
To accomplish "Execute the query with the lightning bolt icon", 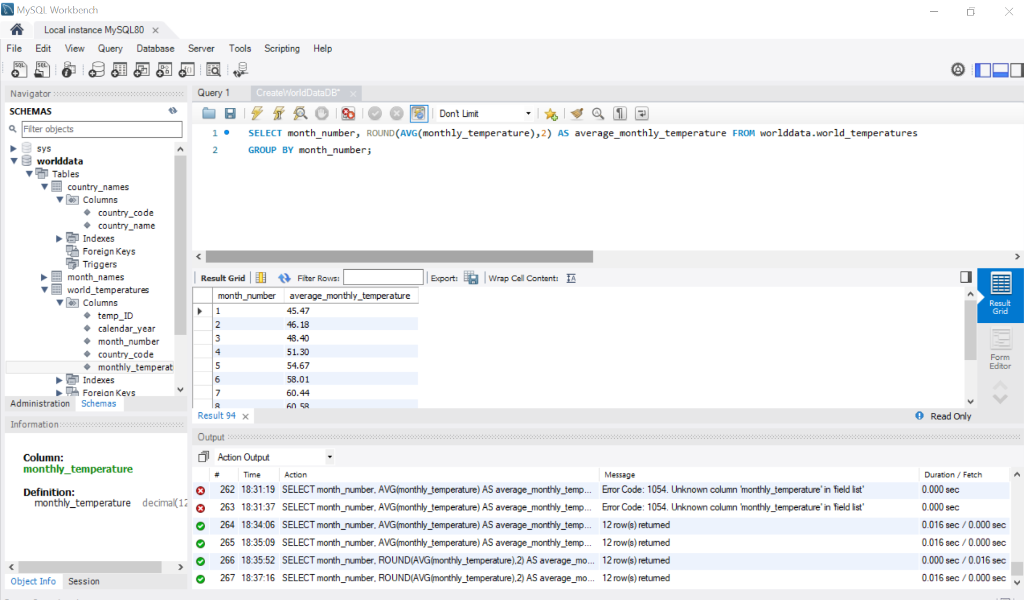I will [257, 114].
